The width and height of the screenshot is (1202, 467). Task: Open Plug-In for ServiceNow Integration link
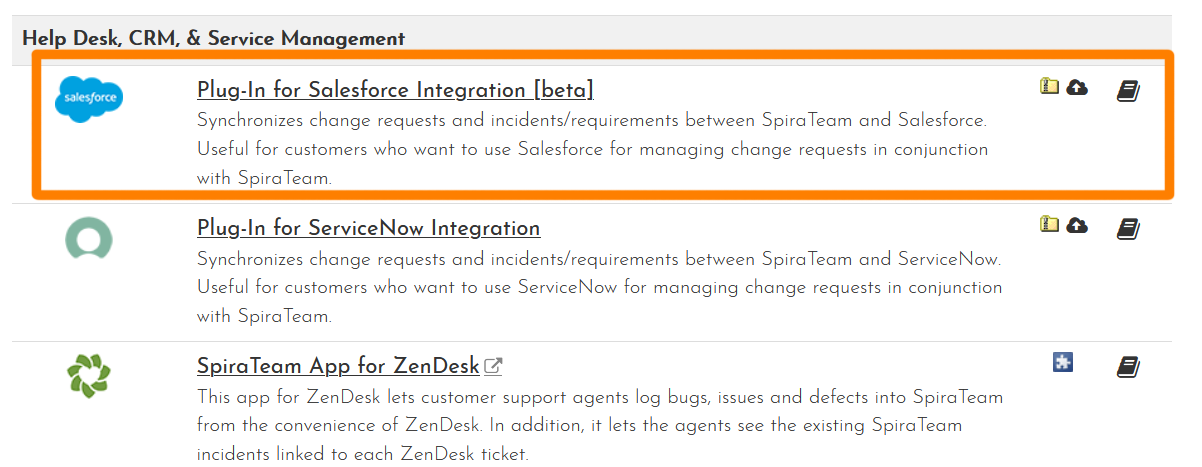368,228
